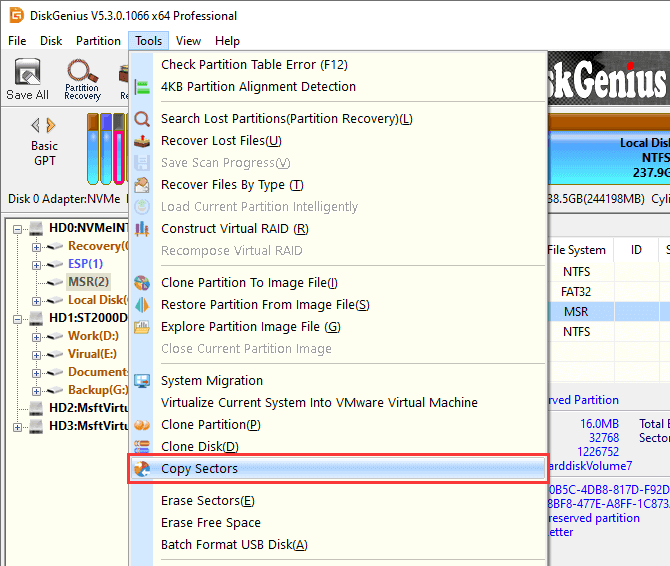The image size is (670, 566).
Task: Choose Clone Disk menu entry
Action: [x=199, y=447]
